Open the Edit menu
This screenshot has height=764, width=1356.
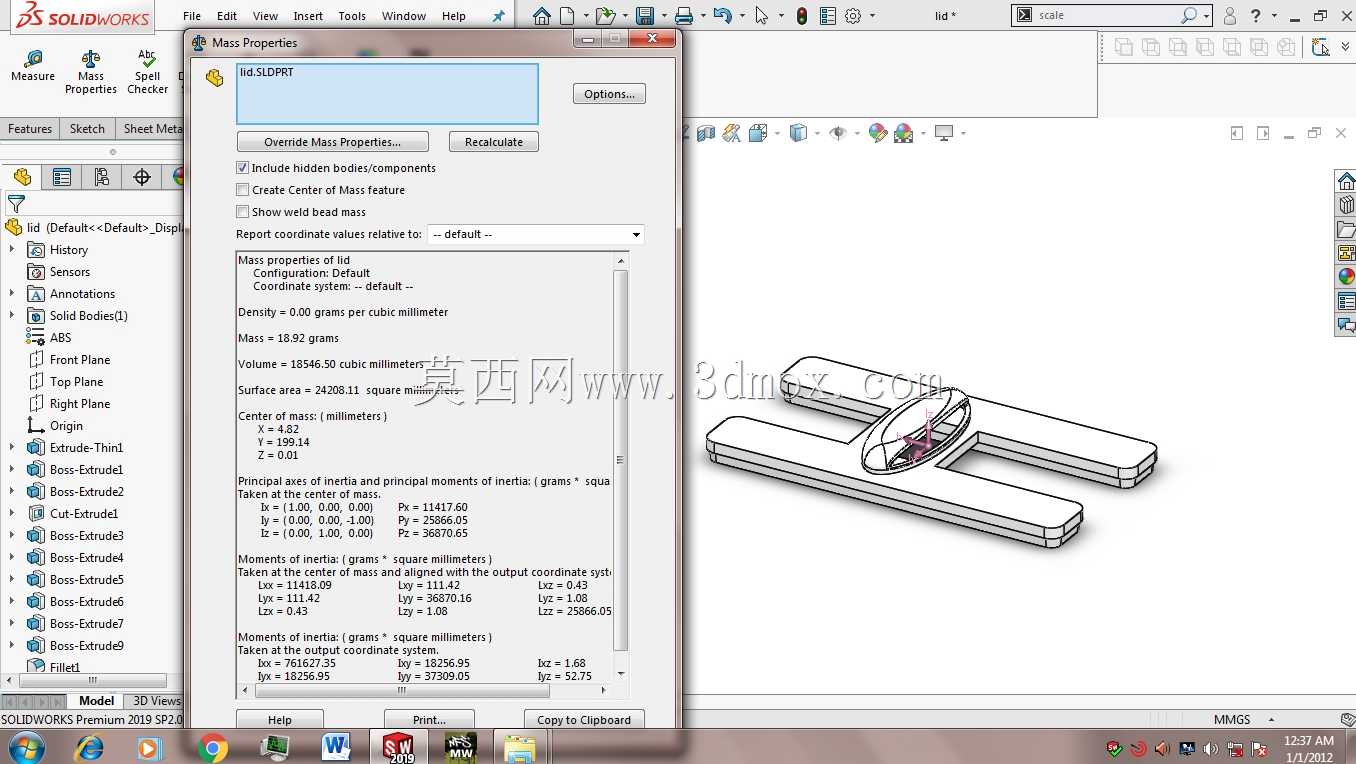pos(227,16)
